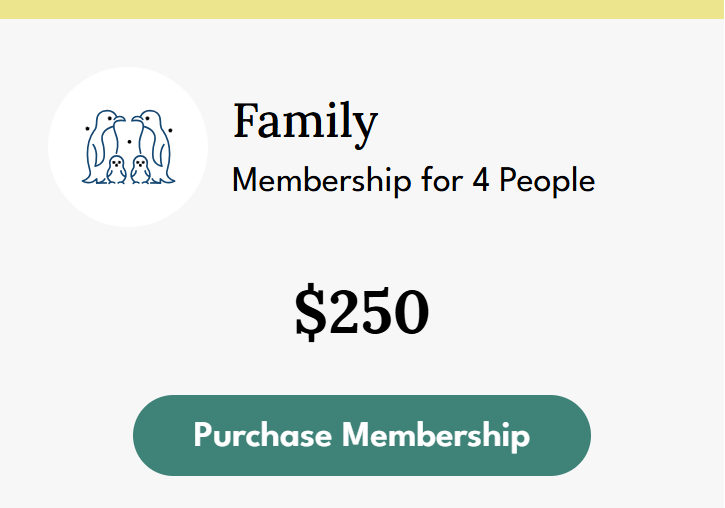Click the word "Purchase" on the green button
This screenshot has width=725, height=508.
[262, 436]
